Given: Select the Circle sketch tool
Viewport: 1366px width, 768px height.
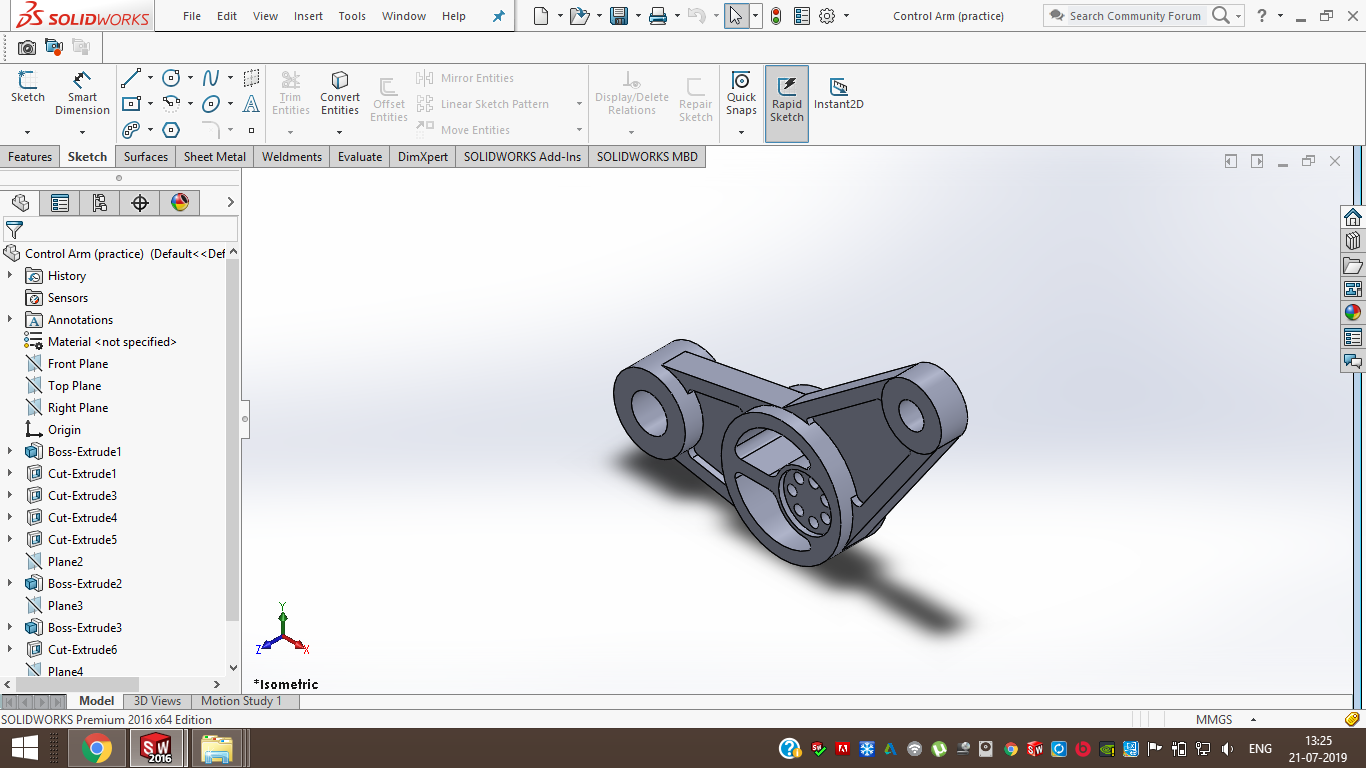Looking at the screenshot, I should click(171, 78).
